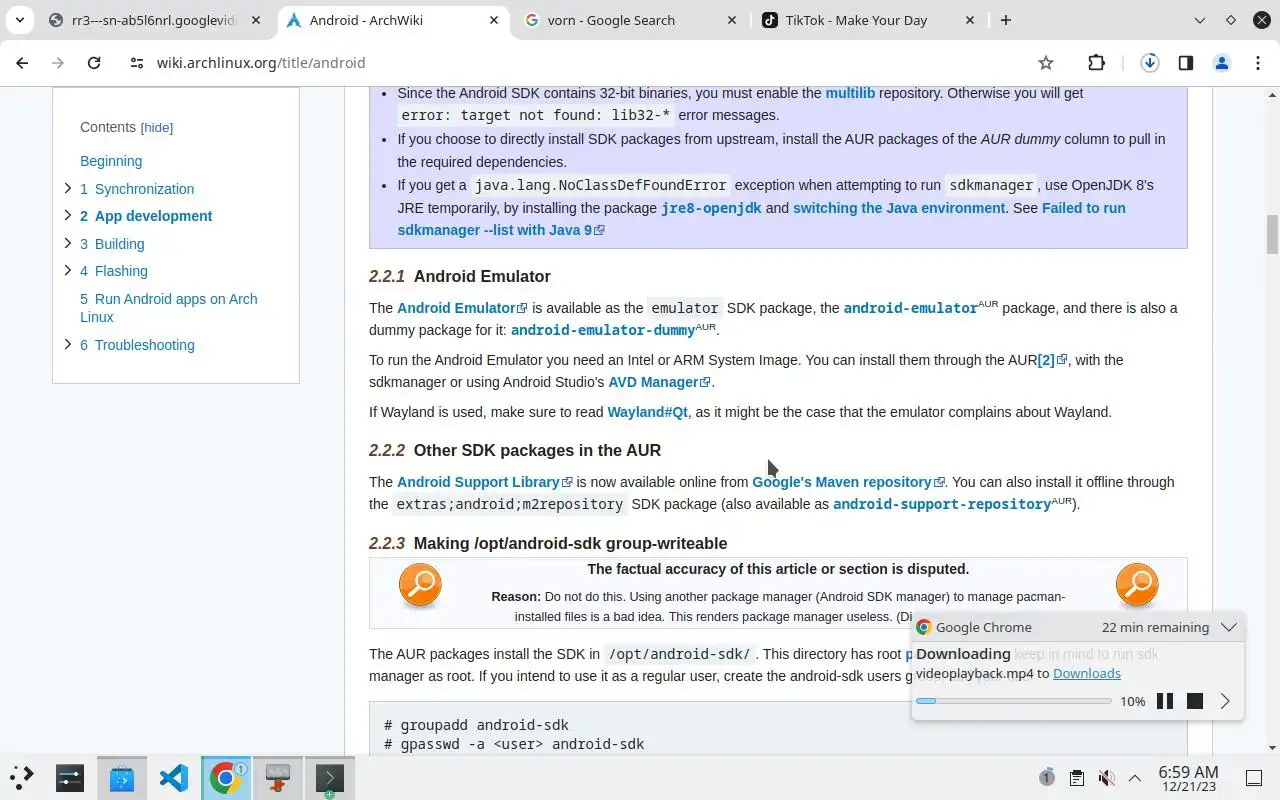Click the download progress bar
The width and height of the screenshot is (1280, 800).
pos(1013,701)
